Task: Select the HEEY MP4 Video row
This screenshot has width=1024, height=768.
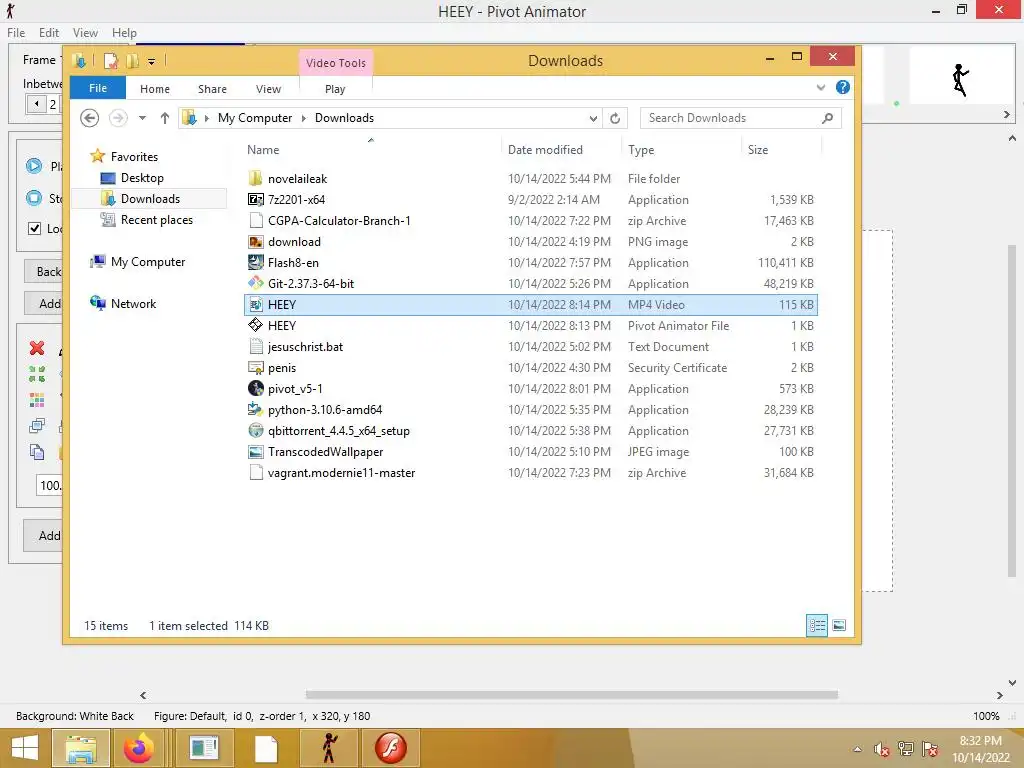Action: 531,305
